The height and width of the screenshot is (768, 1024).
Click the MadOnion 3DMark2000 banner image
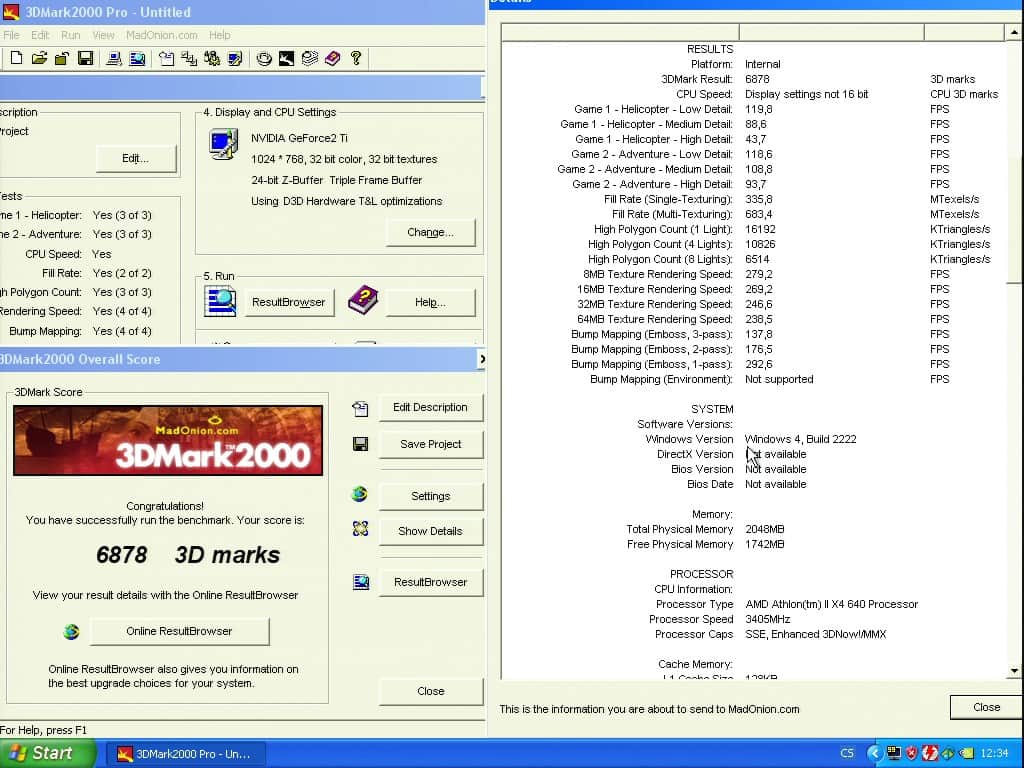click(x=168, y=440)
